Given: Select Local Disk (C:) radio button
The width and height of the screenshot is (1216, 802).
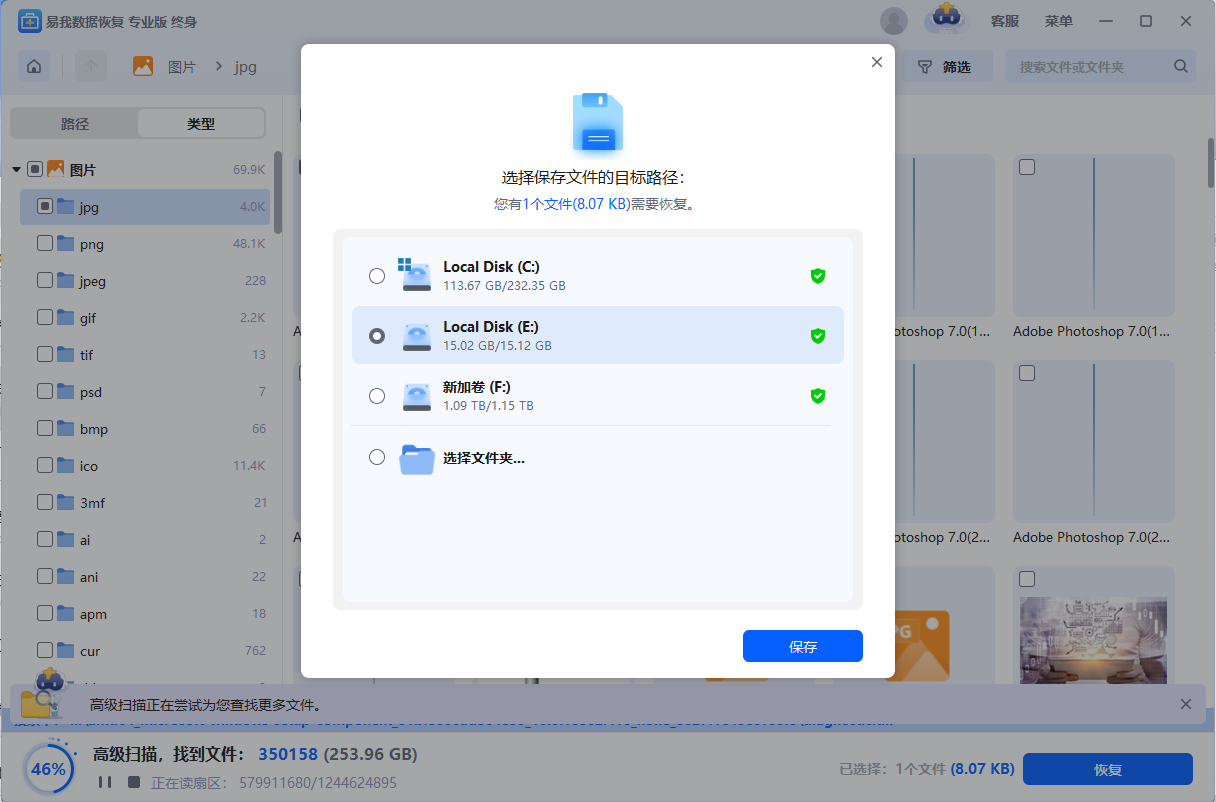Looking at the screenshot, I should click(x=377, y=276).
